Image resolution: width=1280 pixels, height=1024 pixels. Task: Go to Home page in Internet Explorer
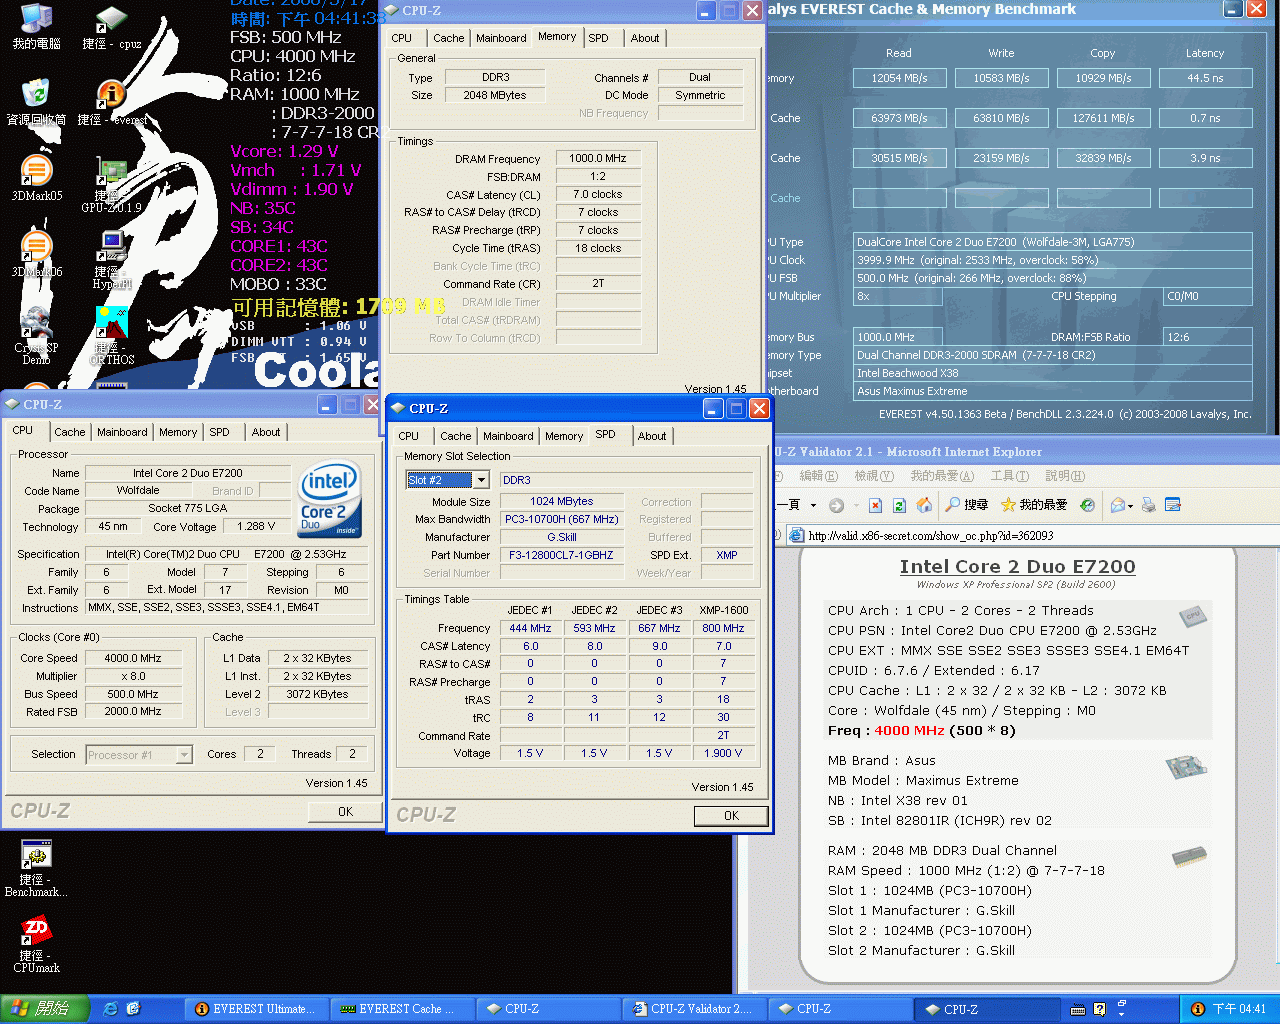[x=924, y=505]
